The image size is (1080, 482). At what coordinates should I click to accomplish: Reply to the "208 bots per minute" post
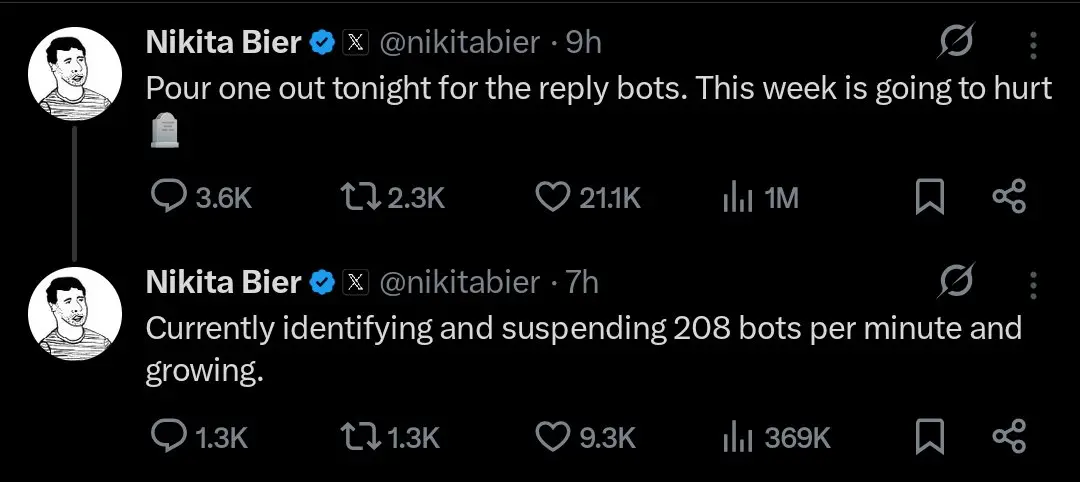point(164,436)
